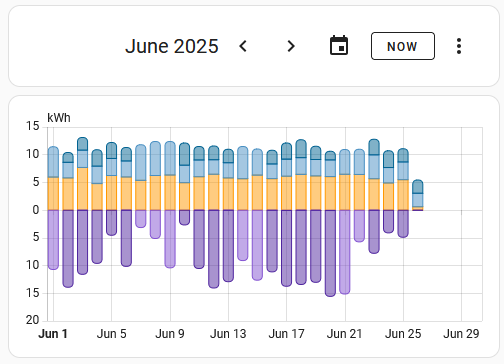Click the kWh axis unit label

[59, 118]
